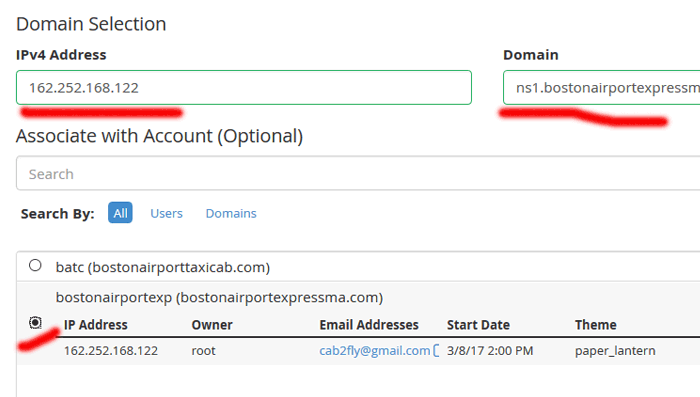Select the All search filter
Image resolution: width=700 pixels, height=397 pixels.
[120, 213]
